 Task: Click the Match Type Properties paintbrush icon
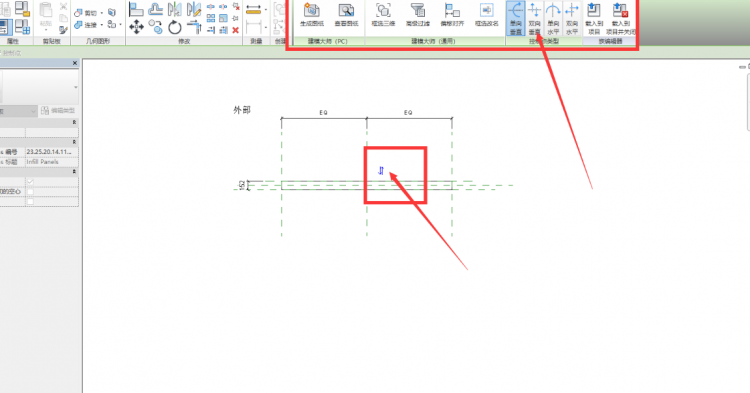point(64,30)
